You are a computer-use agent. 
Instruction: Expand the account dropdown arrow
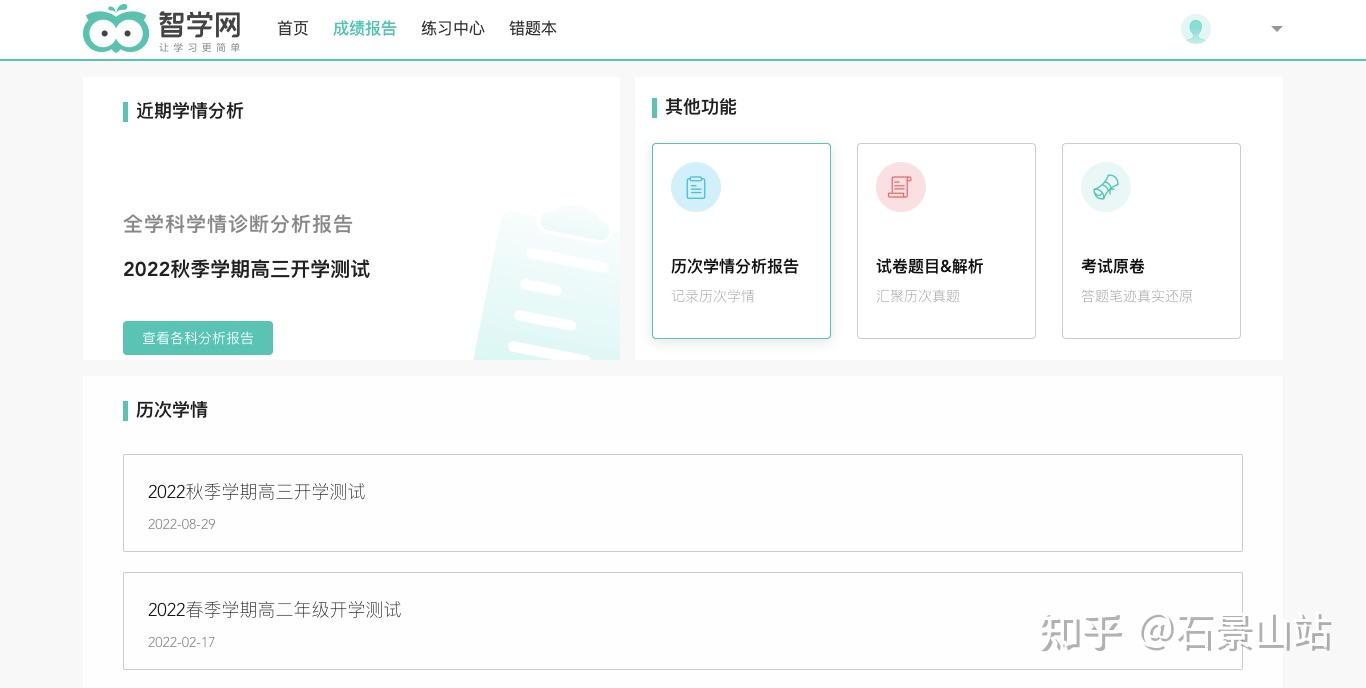tap(1277, 29)
